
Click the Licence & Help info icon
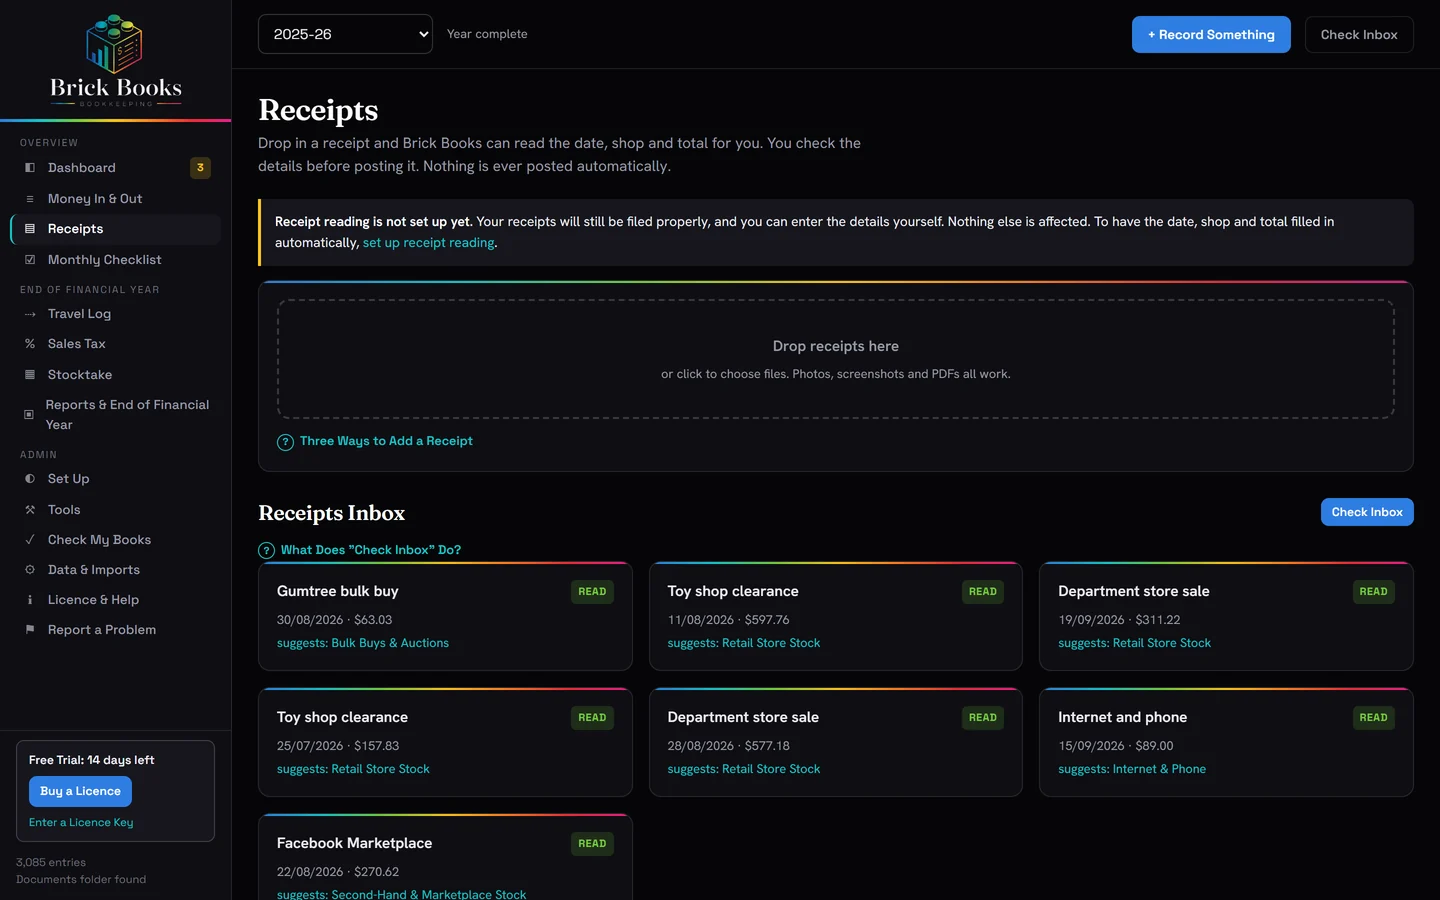pos(30,600)
